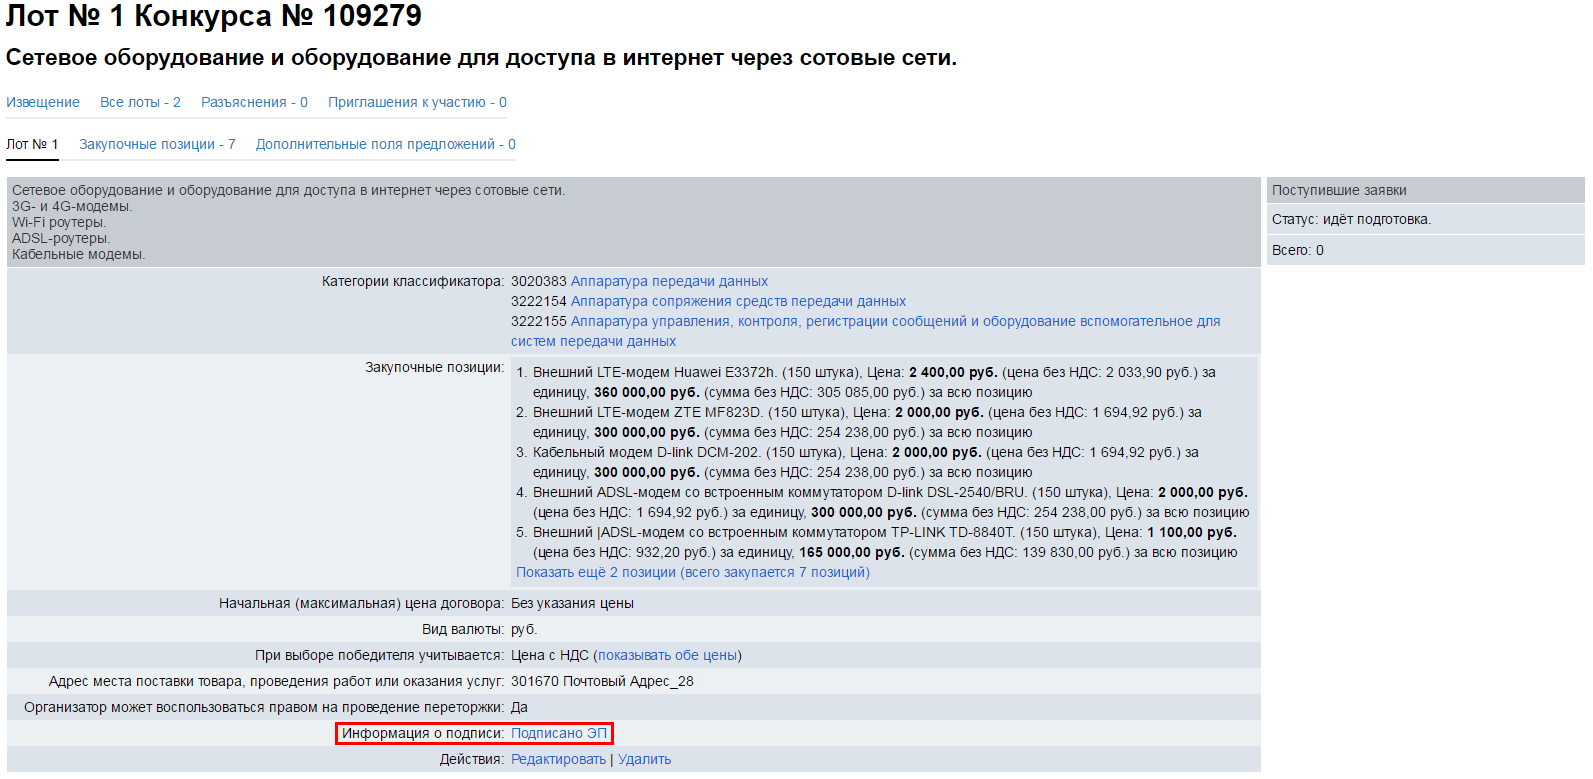Click classifier link Аппаратура передачи данных
This screenshot has height=779, width=1593.
click(x=669, y=281)
